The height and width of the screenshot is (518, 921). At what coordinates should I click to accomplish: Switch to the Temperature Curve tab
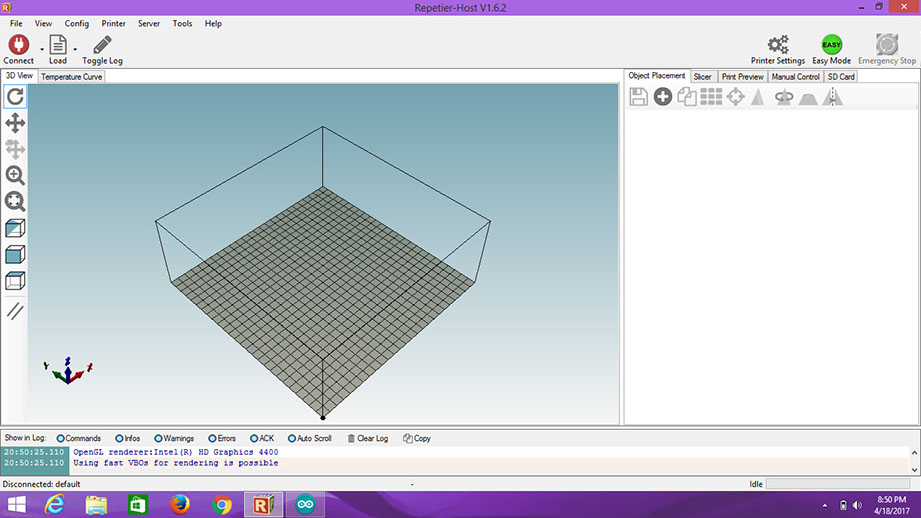pos(72,77)
